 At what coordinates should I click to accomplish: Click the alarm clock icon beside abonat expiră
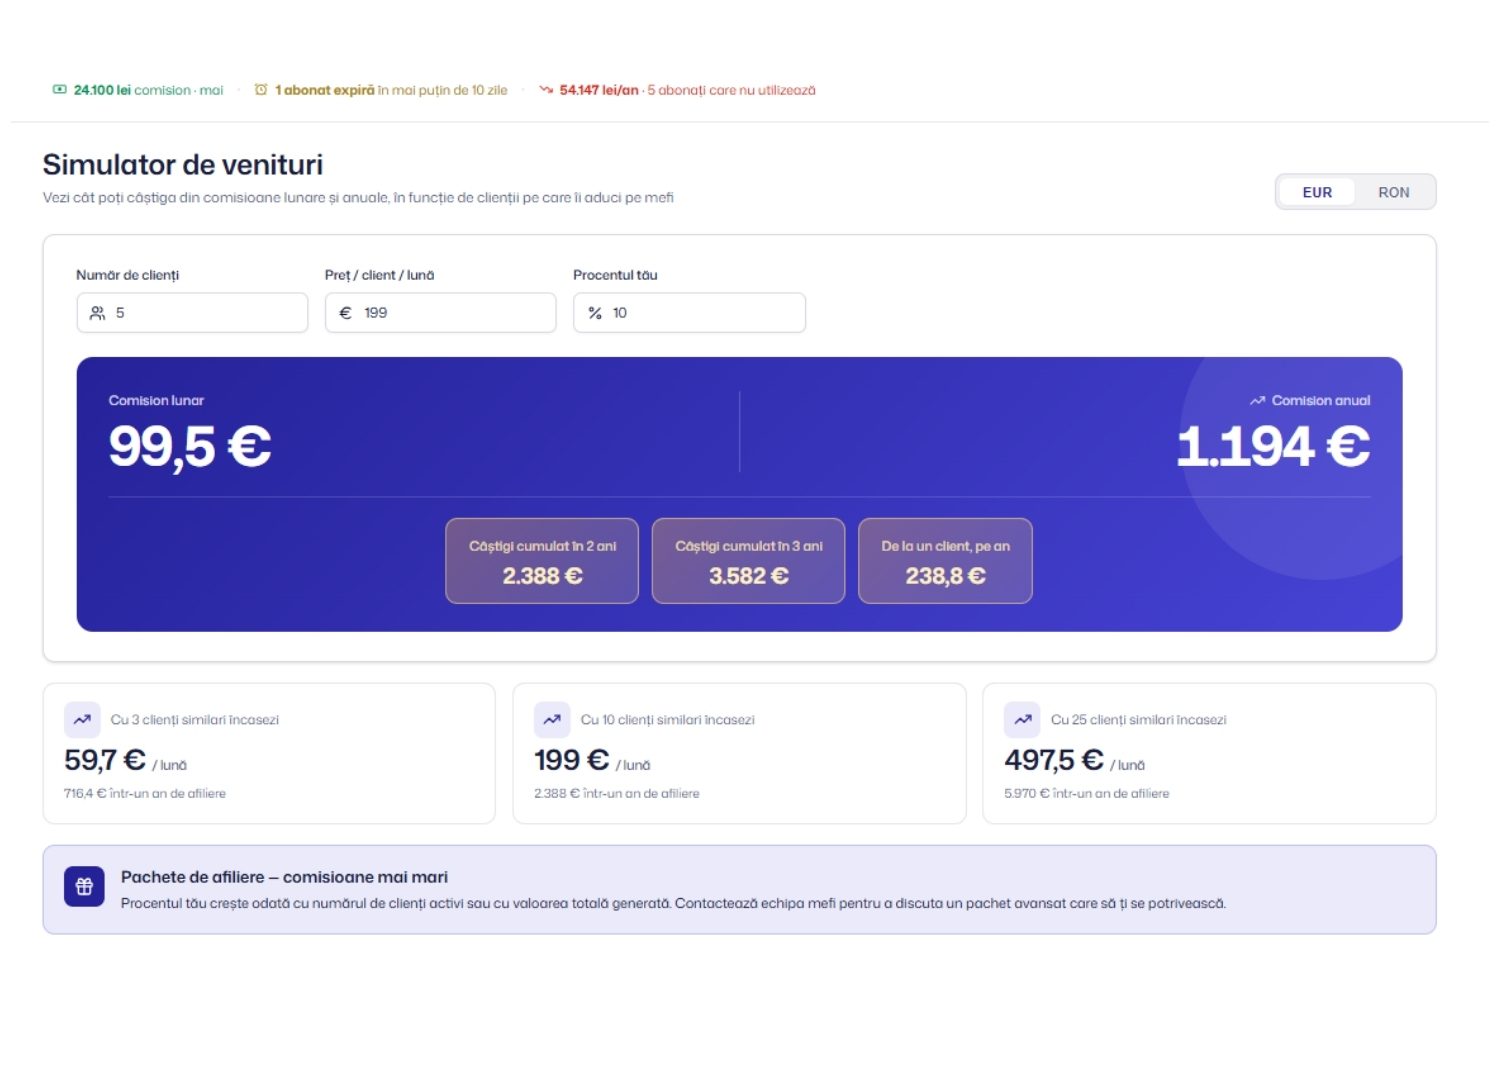(x=261, y=90)
